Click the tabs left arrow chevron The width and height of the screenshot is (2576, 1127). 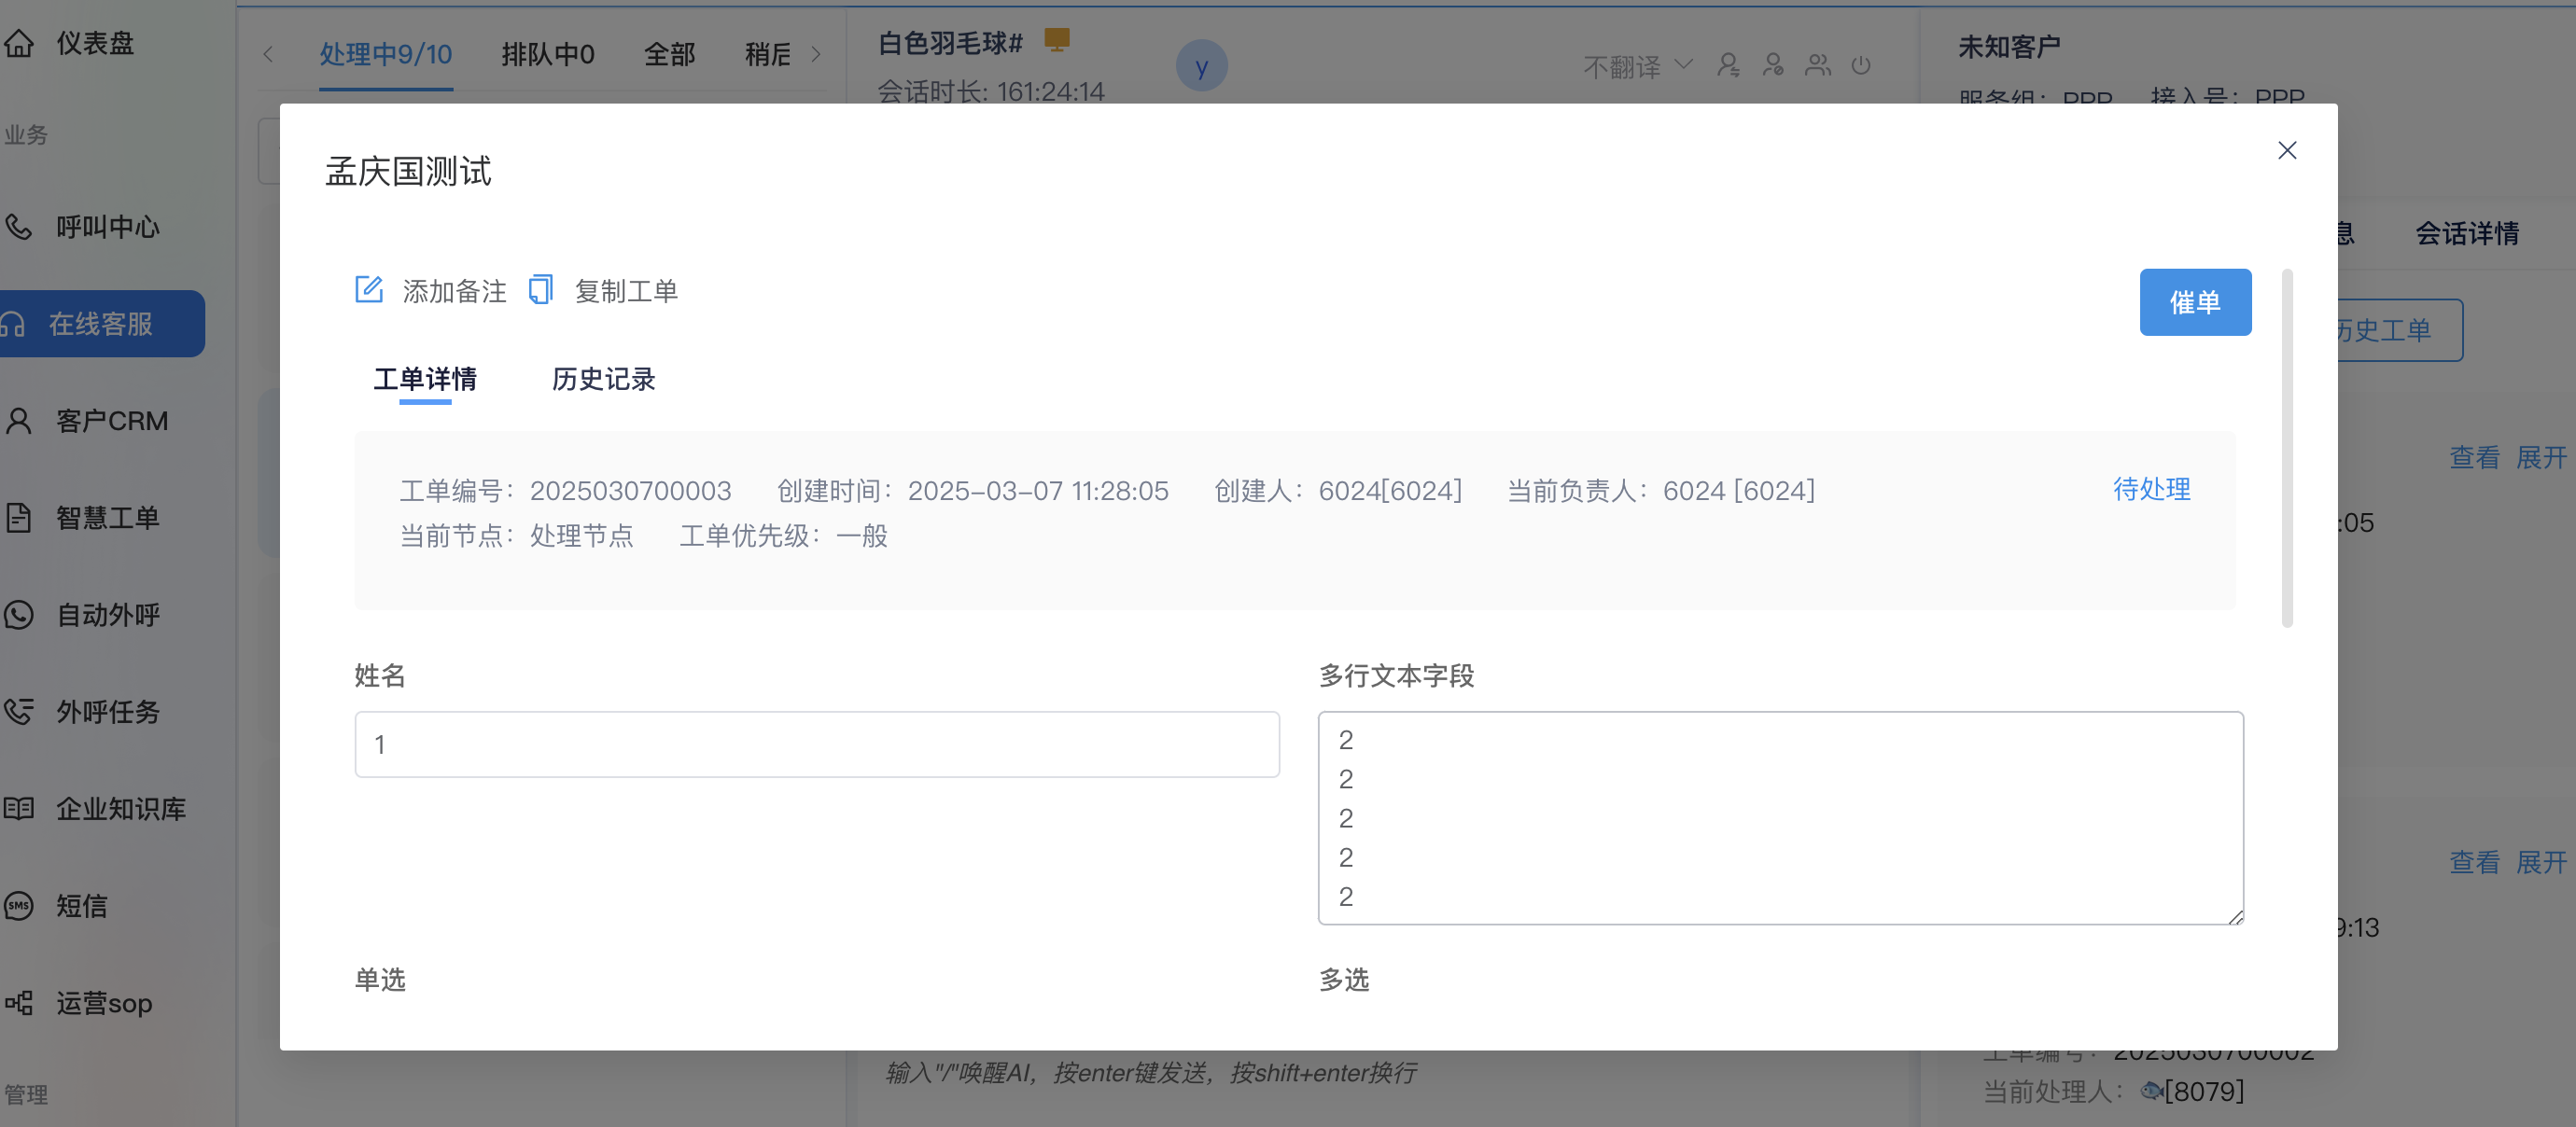tap(268, 54)
